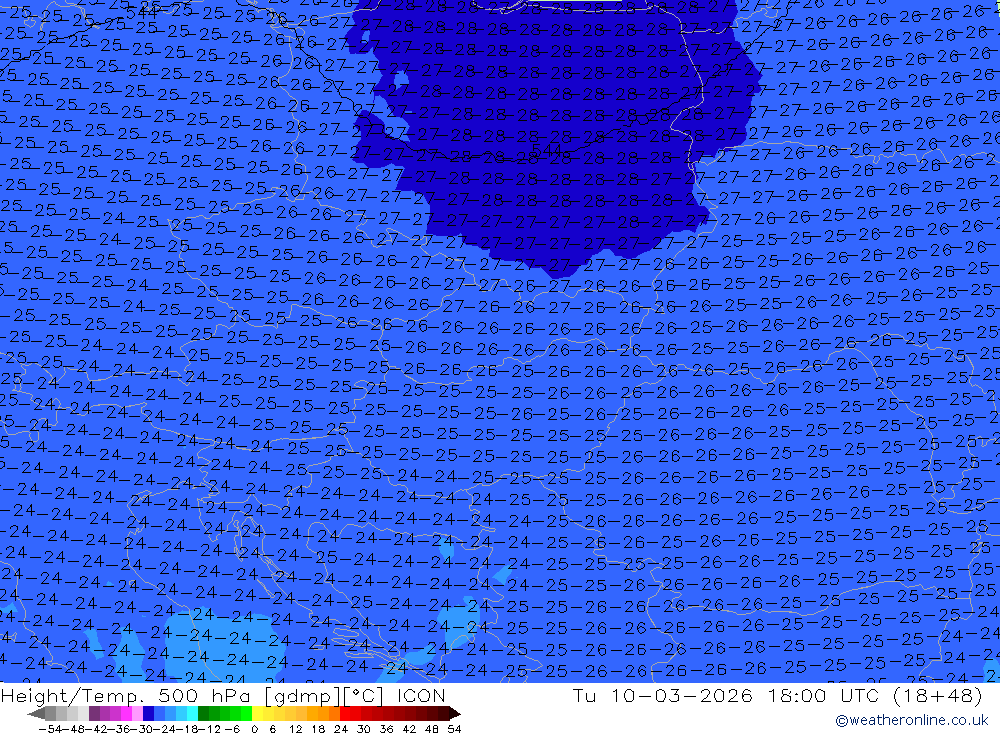Click the dark right arrow of the color scale
This screenshot has width=1000, height=733.
455,714
